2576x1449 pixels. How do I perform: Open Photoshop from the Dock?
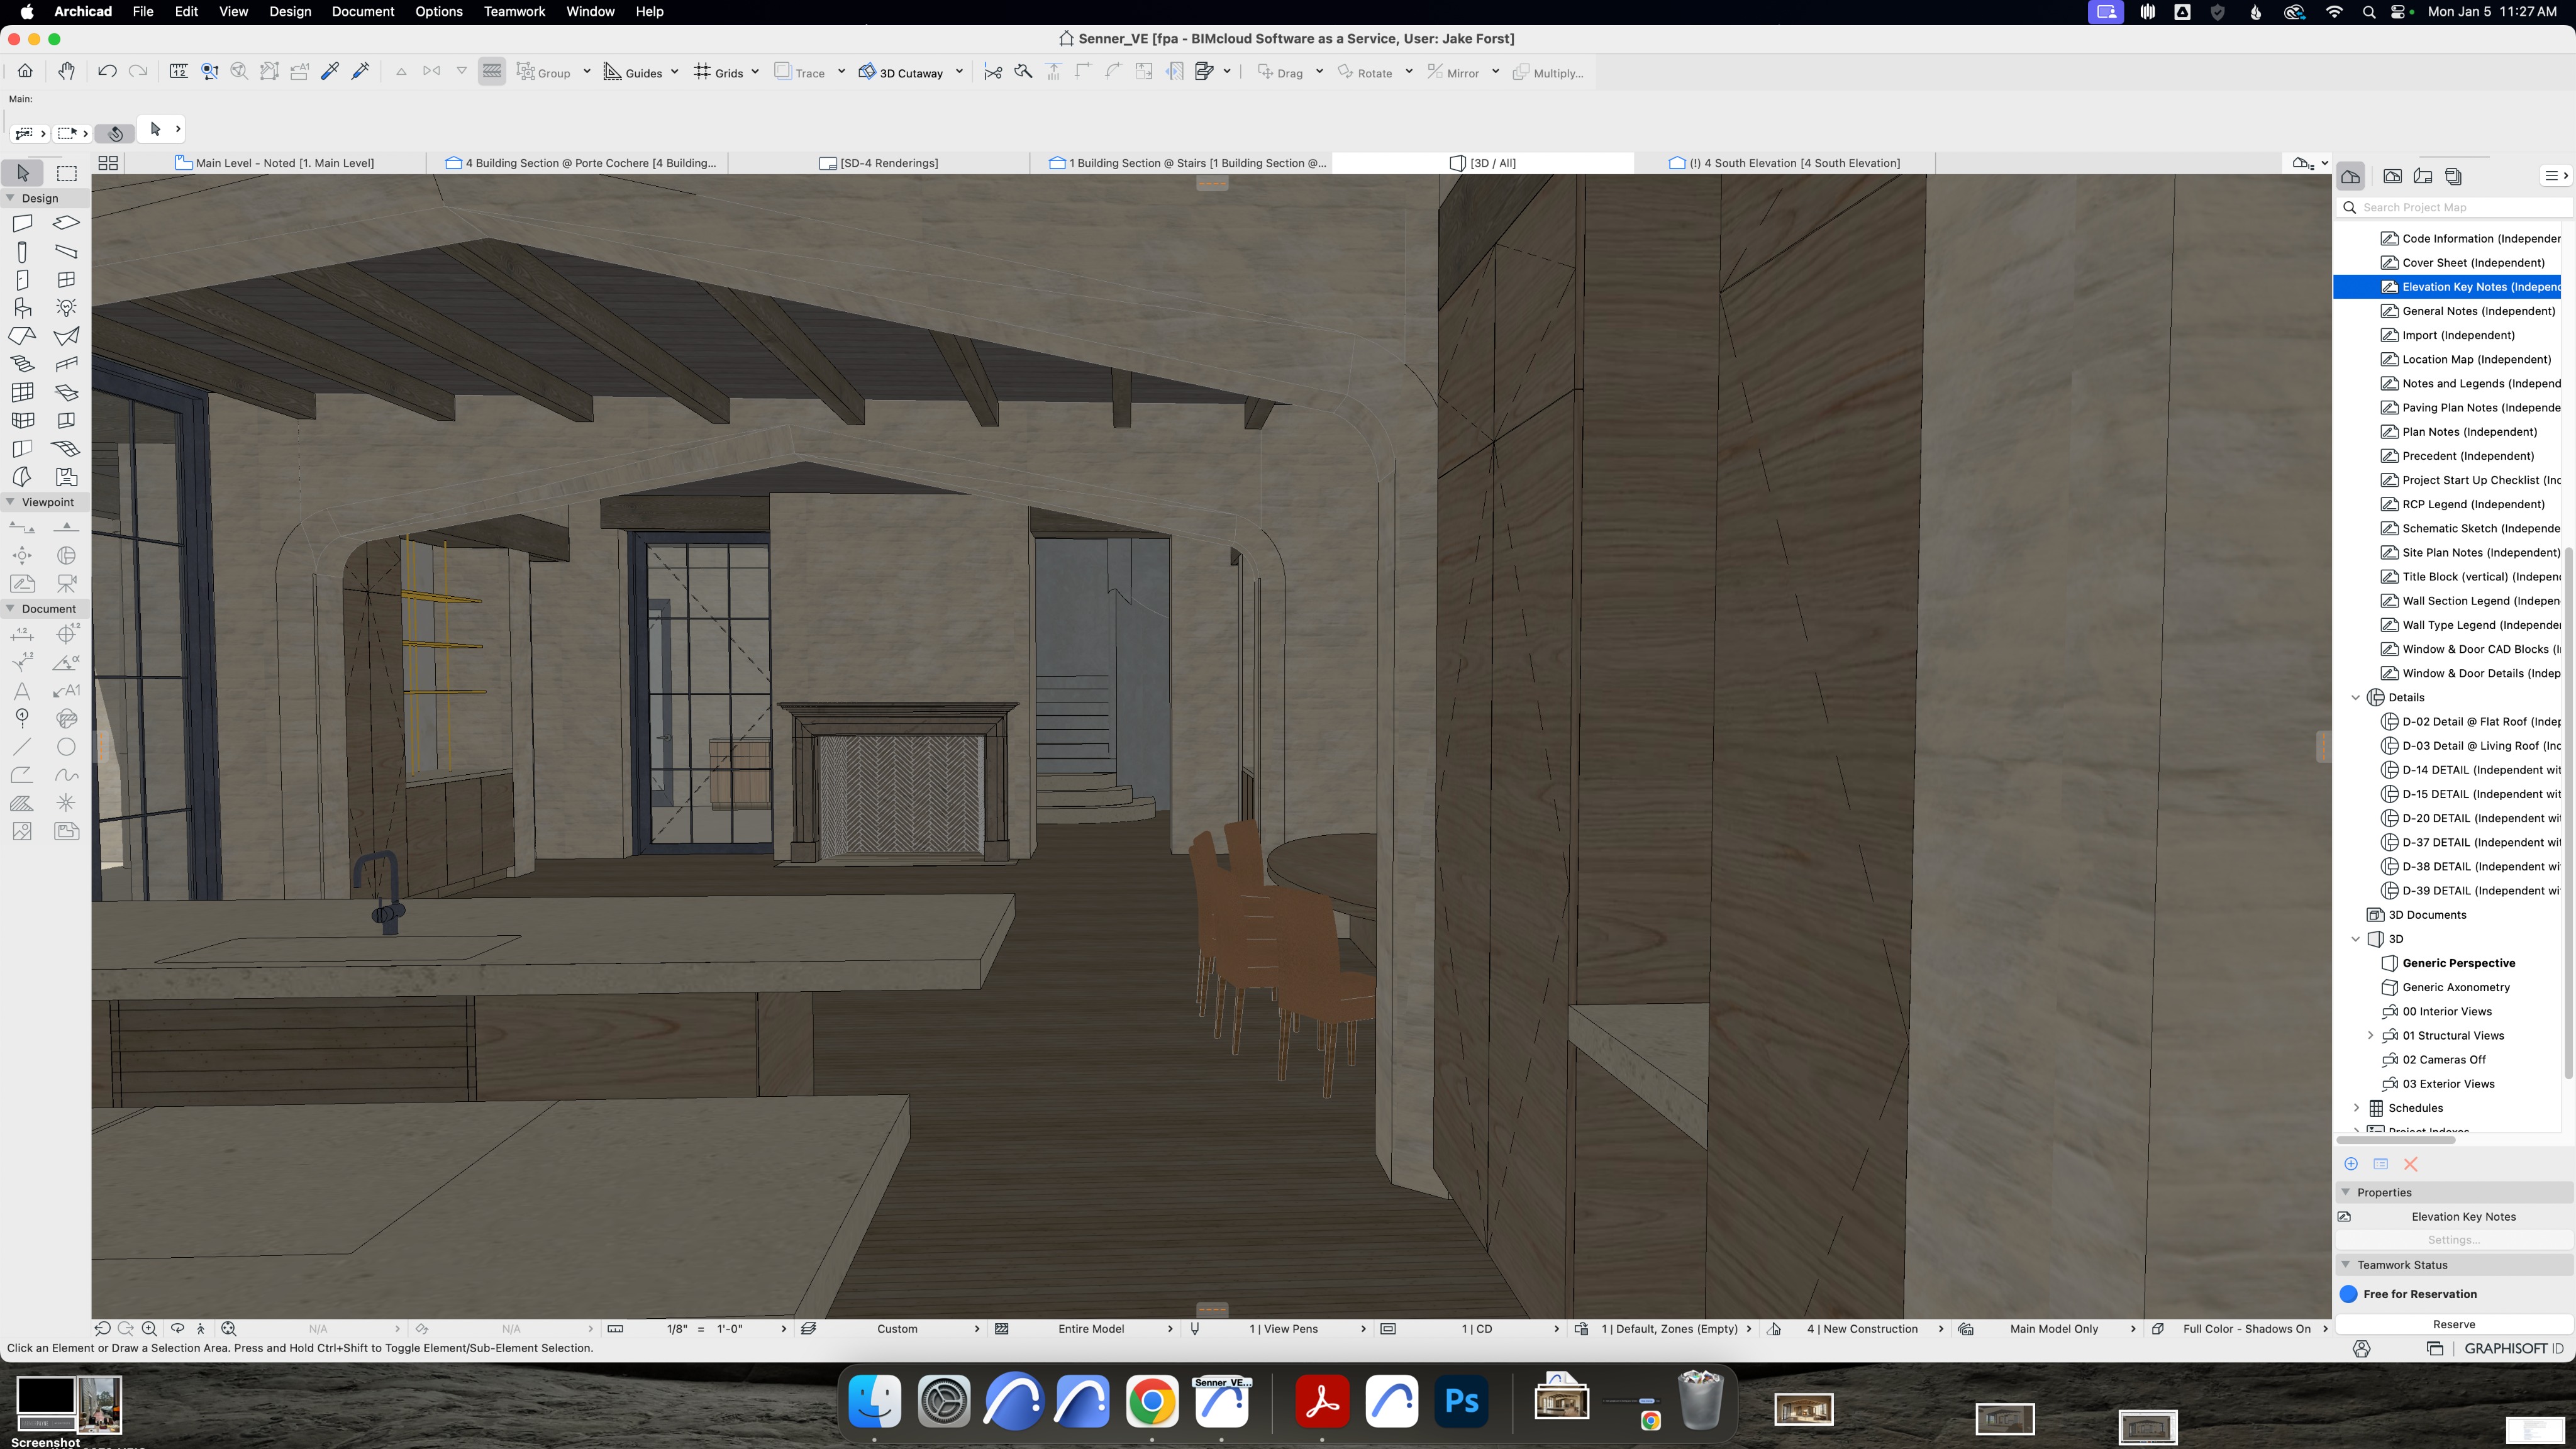(1461, 1402)
